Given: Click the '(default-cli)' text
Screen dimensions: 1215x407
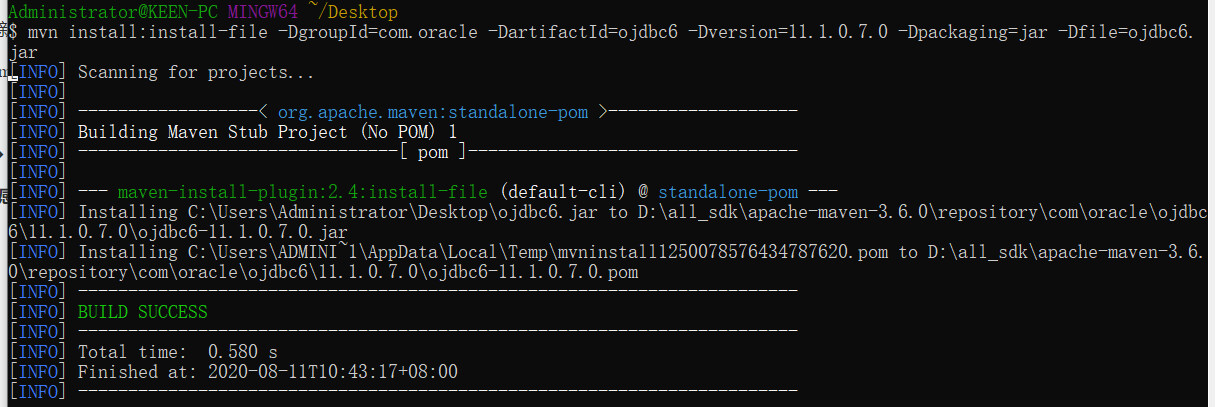Looking at the screenshot, I should 562,192.
